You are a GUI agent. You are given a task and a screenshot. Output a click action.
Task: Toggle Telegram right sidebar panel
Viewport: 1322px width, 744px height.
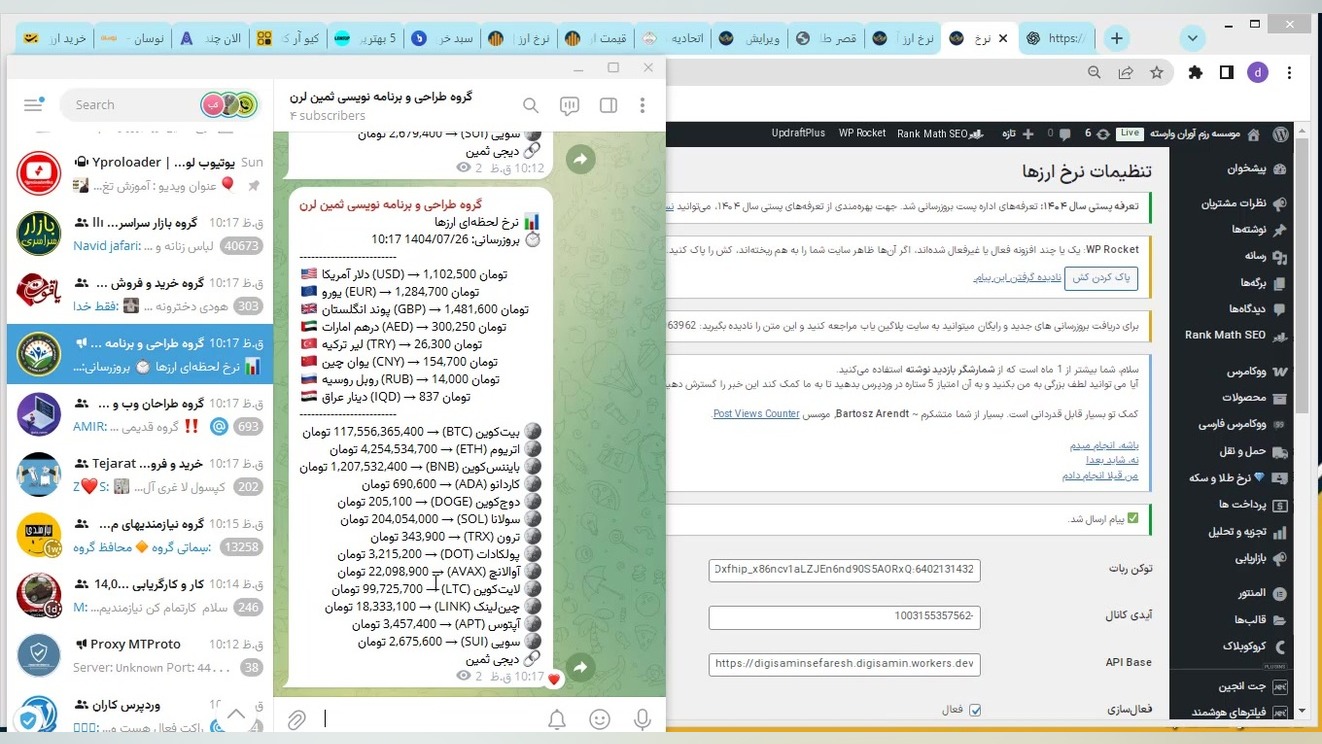point(608,106)
